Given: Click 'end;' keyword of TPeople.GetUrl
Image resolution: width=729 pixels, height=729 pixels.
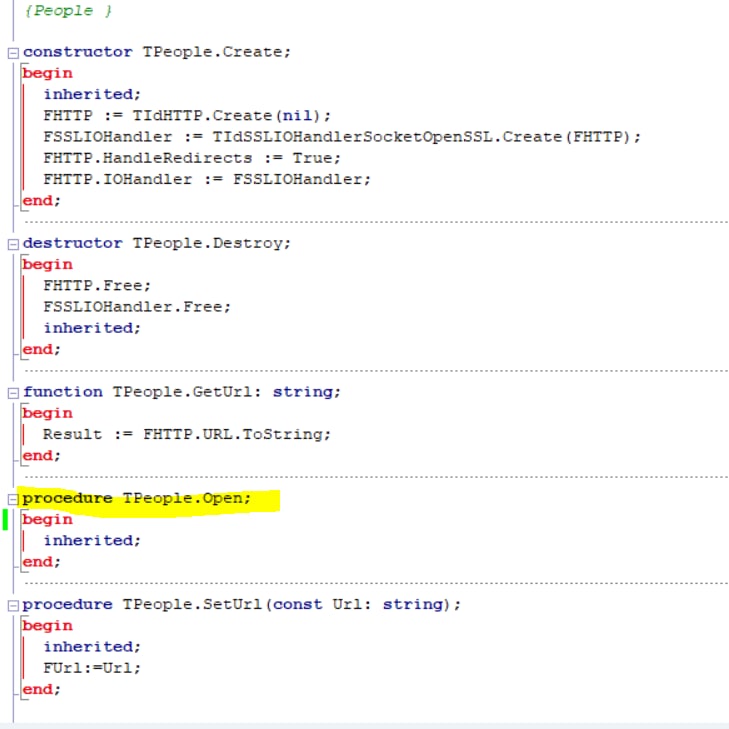Looking at the screenshot, I should 41,456.
